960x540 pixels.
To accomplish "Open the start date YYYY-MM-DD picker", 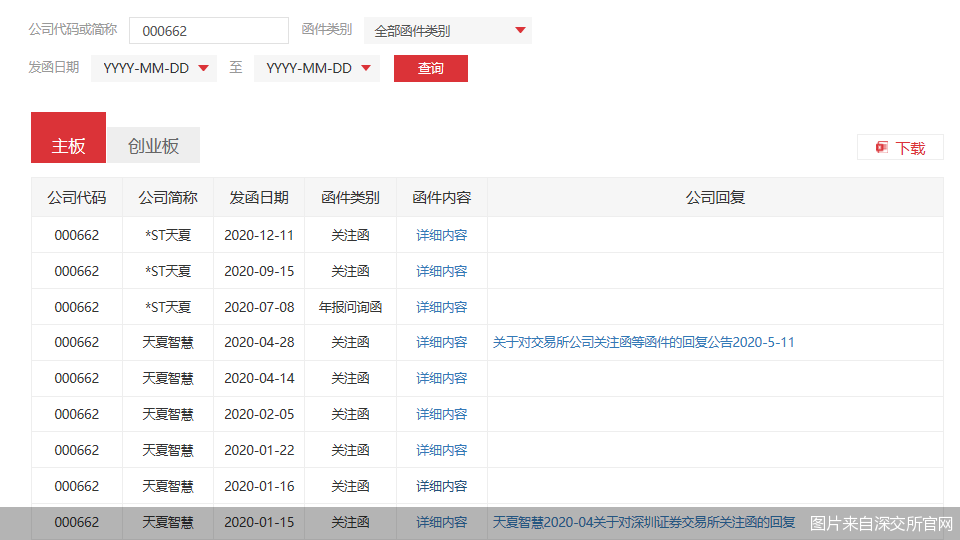I will [154, 68].
